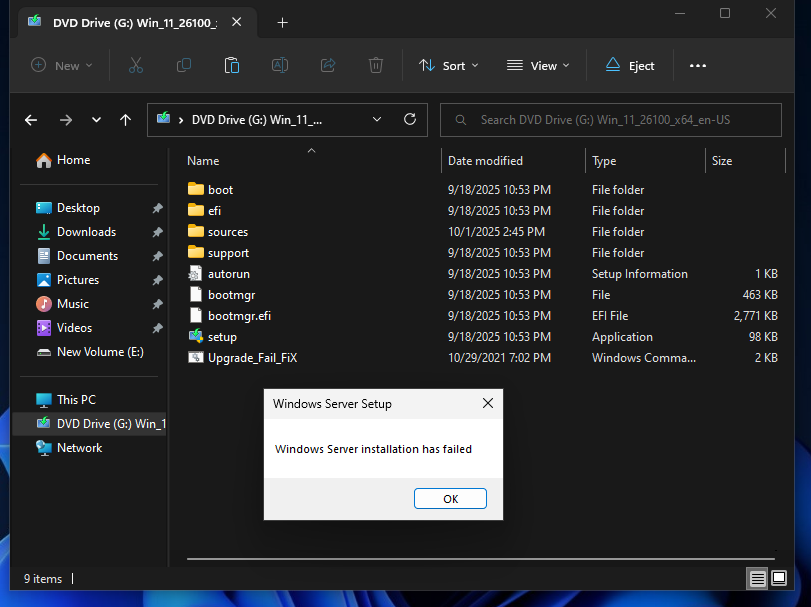Select the bootmgr file

(x=221, y=295)
